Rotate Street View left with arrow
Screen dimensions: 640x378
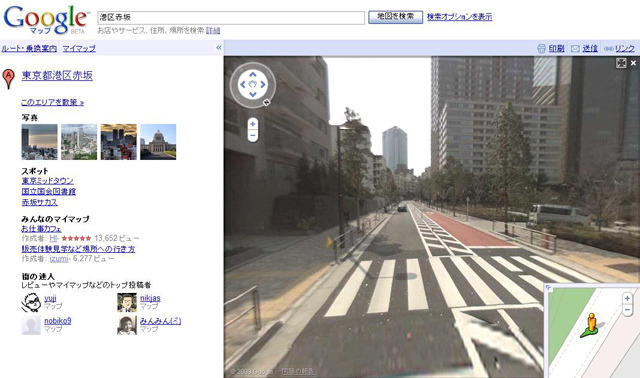(243, 84)
